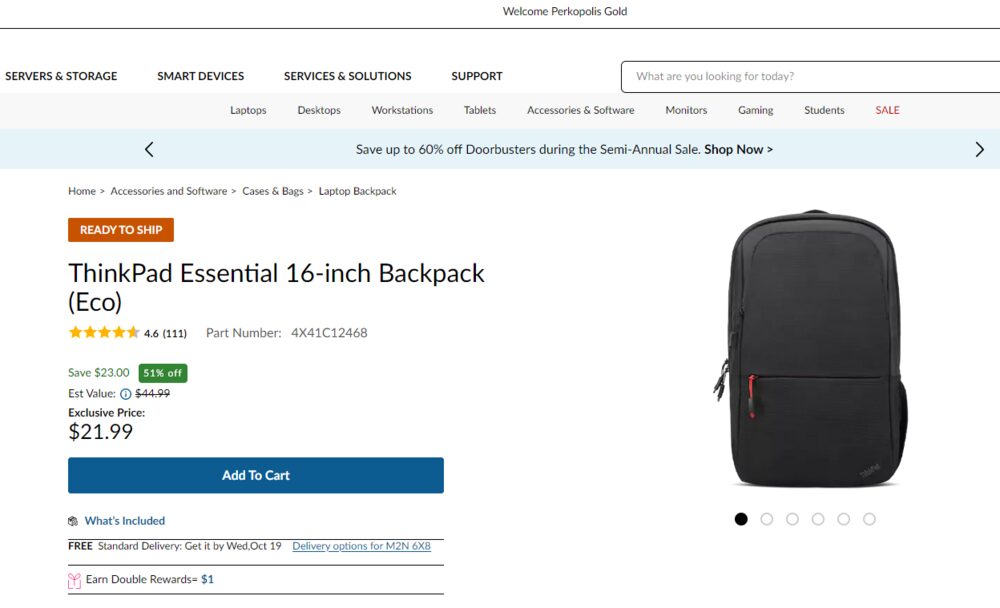Image resolution: width=1000 pixels, height=608 pixels.
Task: Advance promo banner with right arrow
Action: [980, 149]
